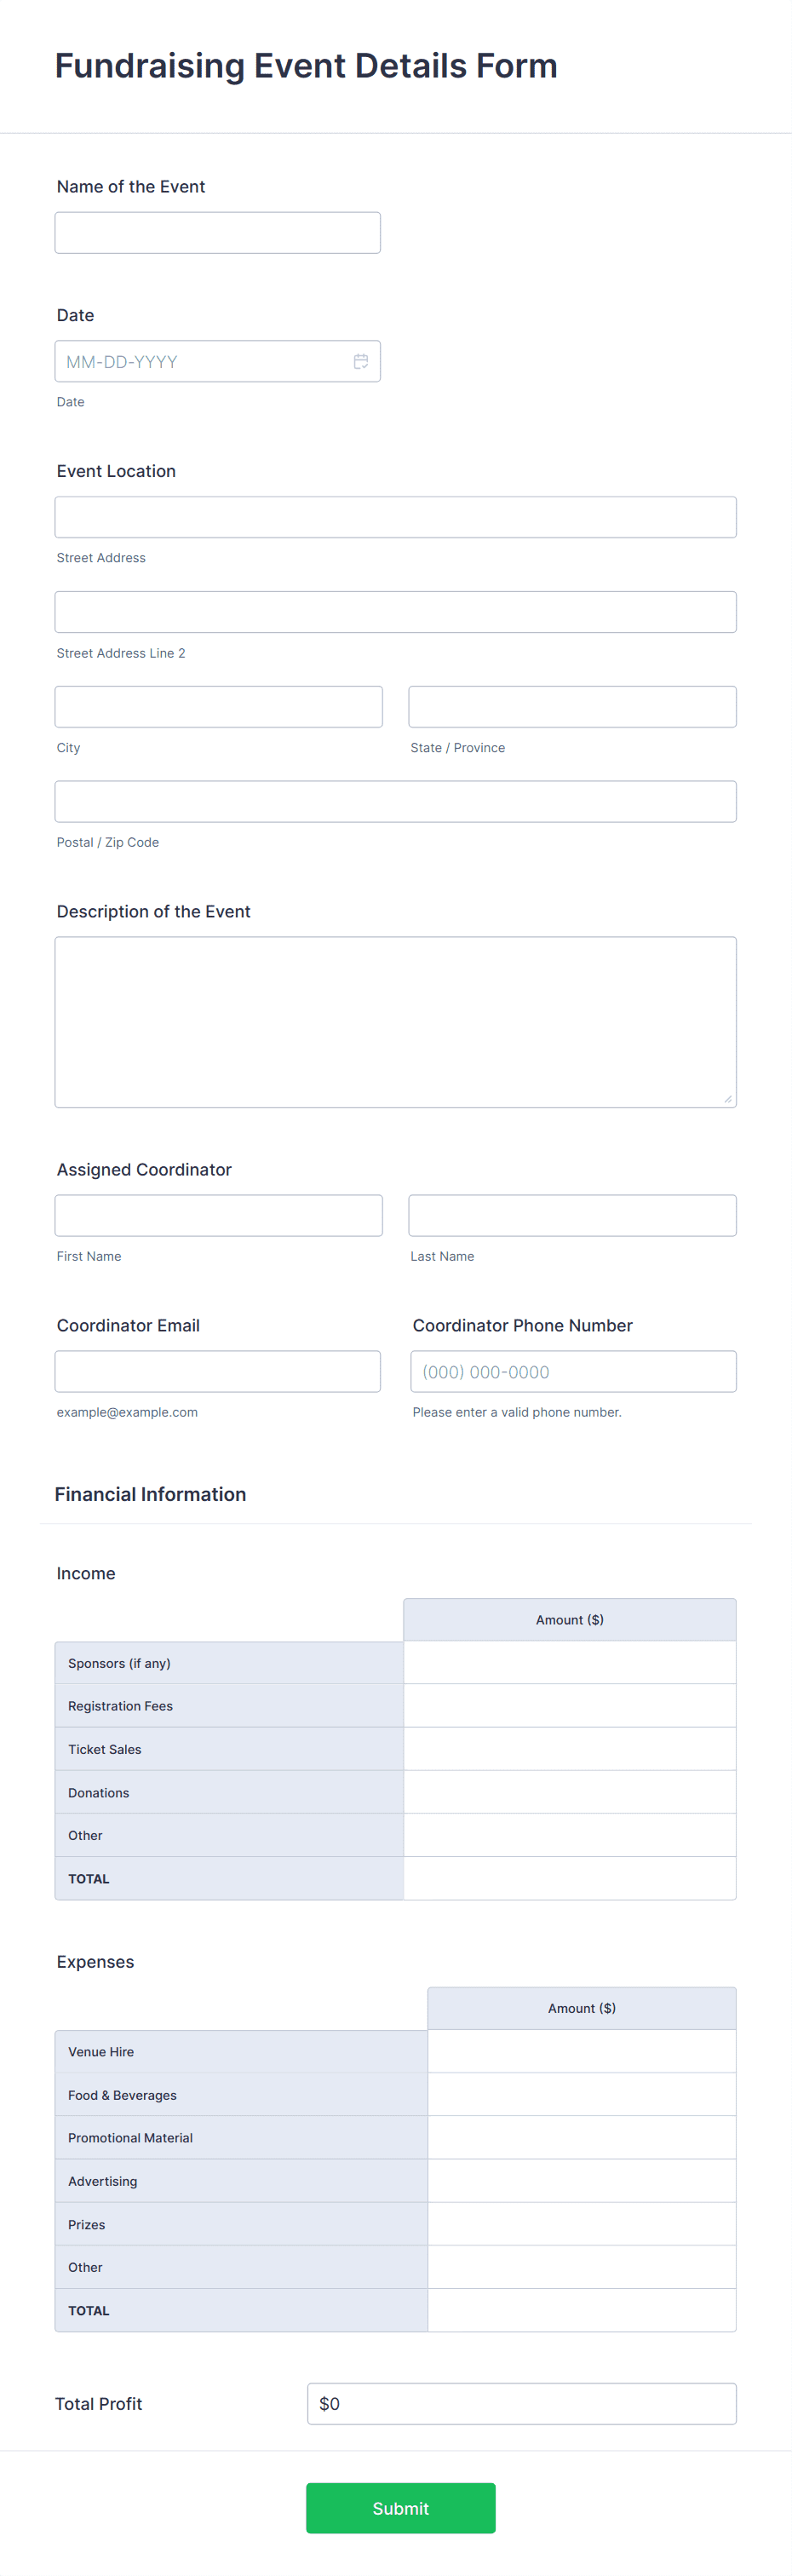Select the MM-DD-YYYY date field
The image size is (792, 2576).
click(200, 361)
